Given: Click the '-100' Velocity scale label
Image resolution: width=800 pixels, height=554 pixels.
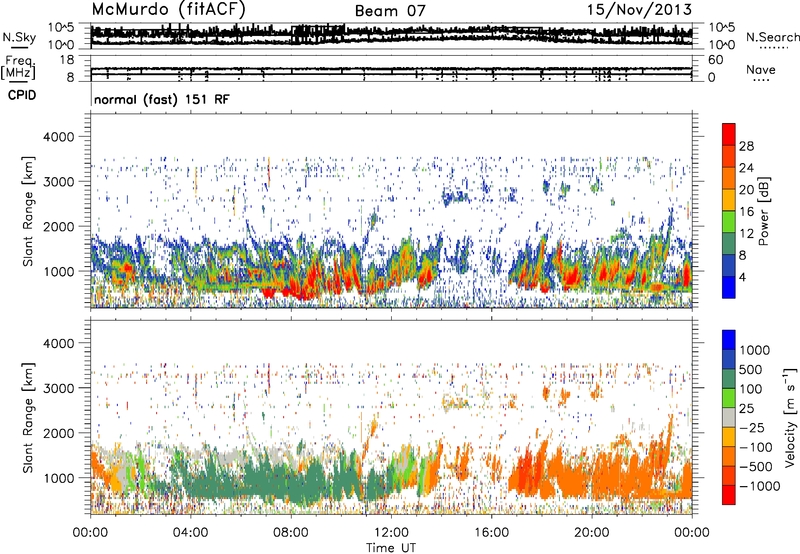Looking at the screenshot, I should click(x=756, y=447).
